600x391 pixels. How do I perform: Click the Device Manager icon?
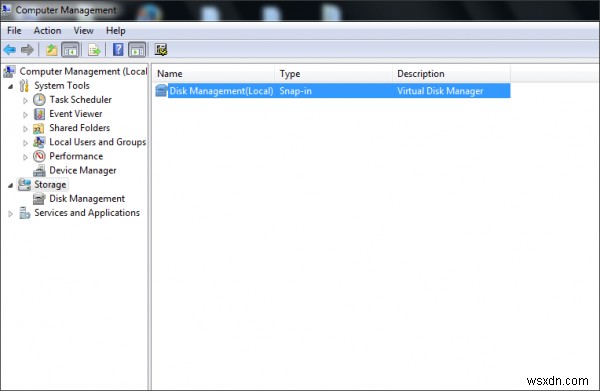click(39, 171)
